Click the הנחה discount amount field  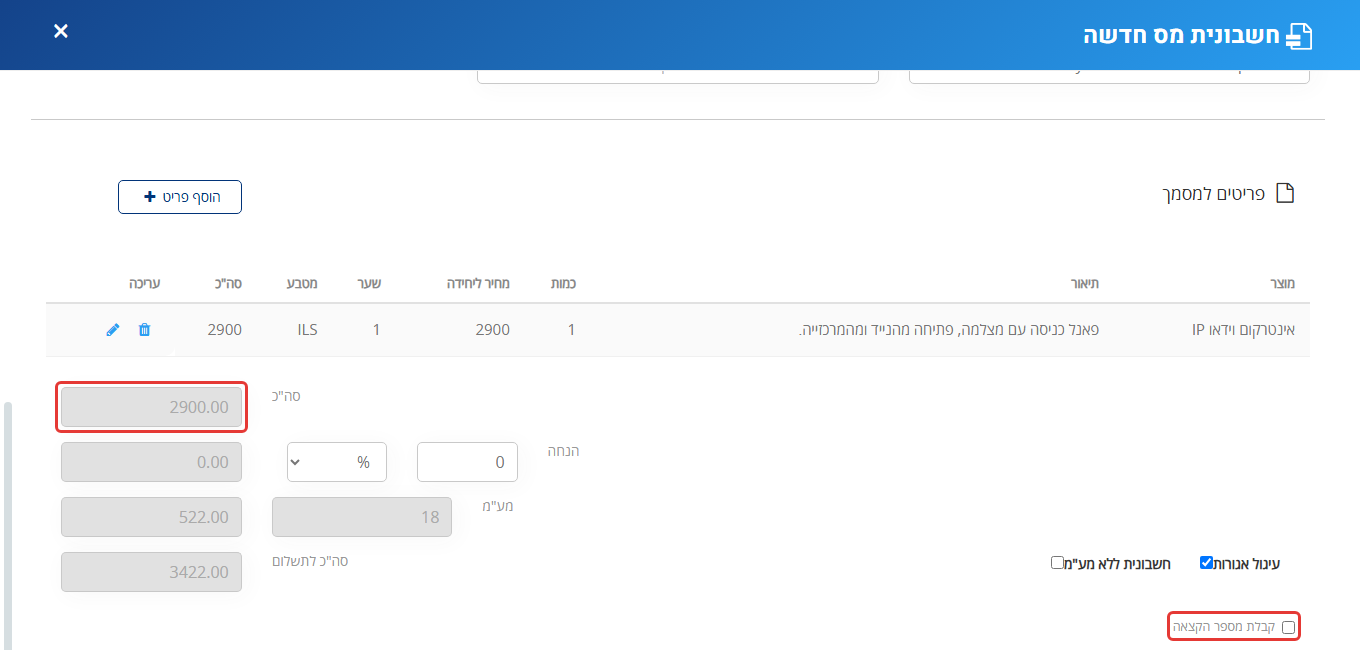[x=467, y=462]
